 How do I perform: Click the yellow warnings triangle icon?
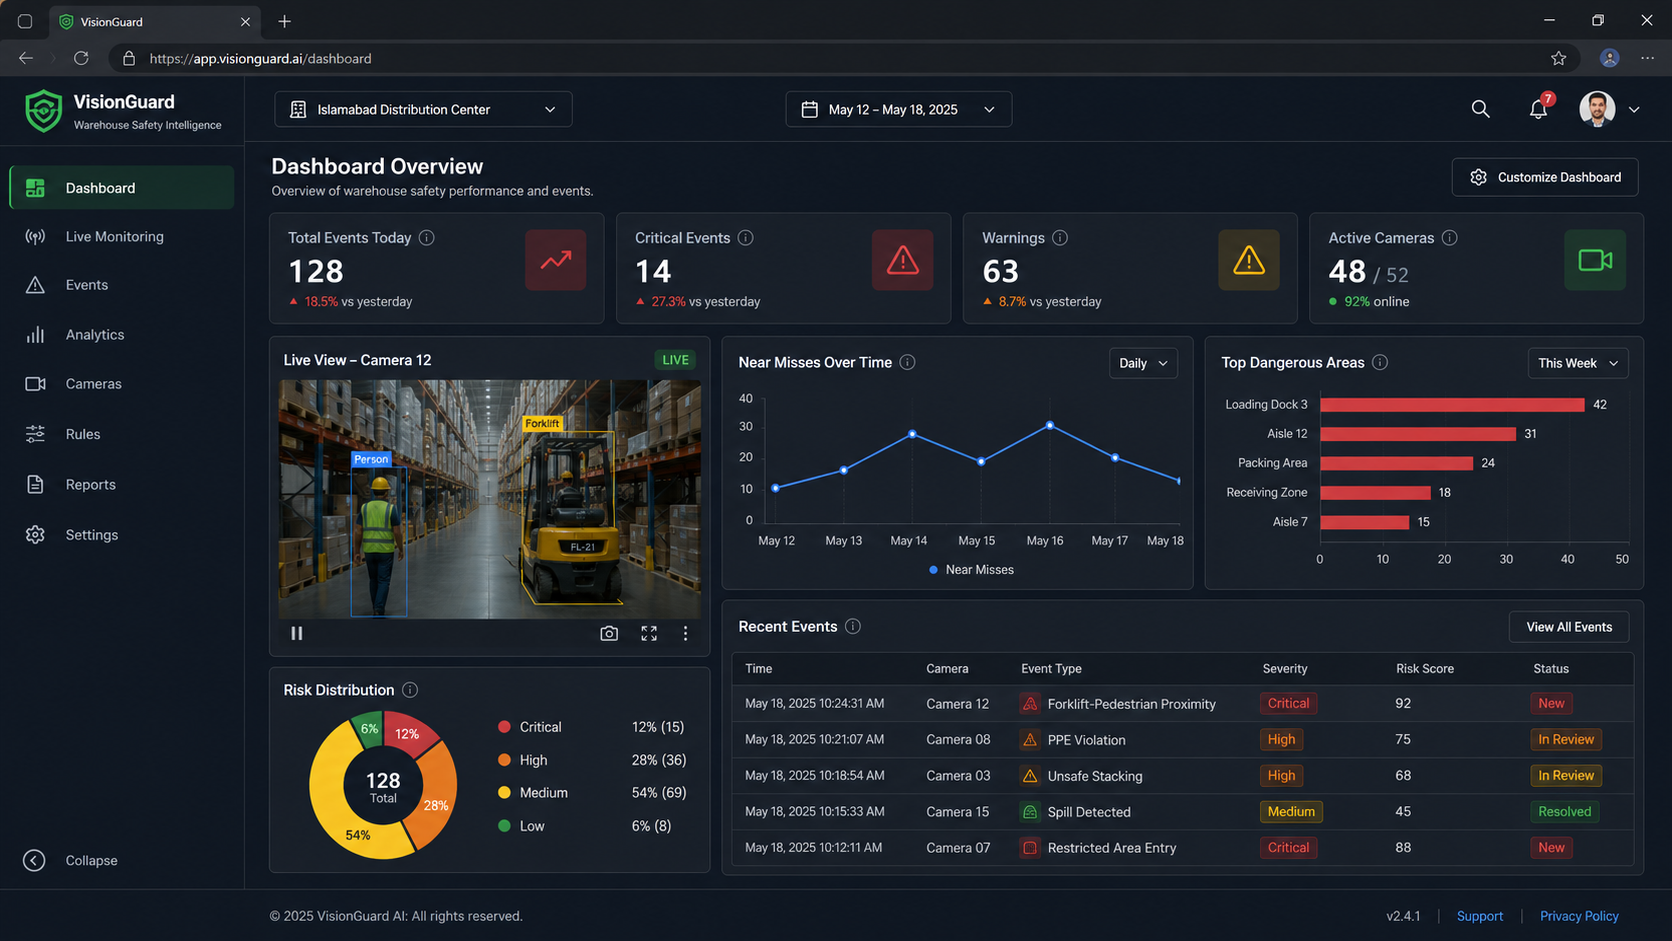click(1249, 260)
